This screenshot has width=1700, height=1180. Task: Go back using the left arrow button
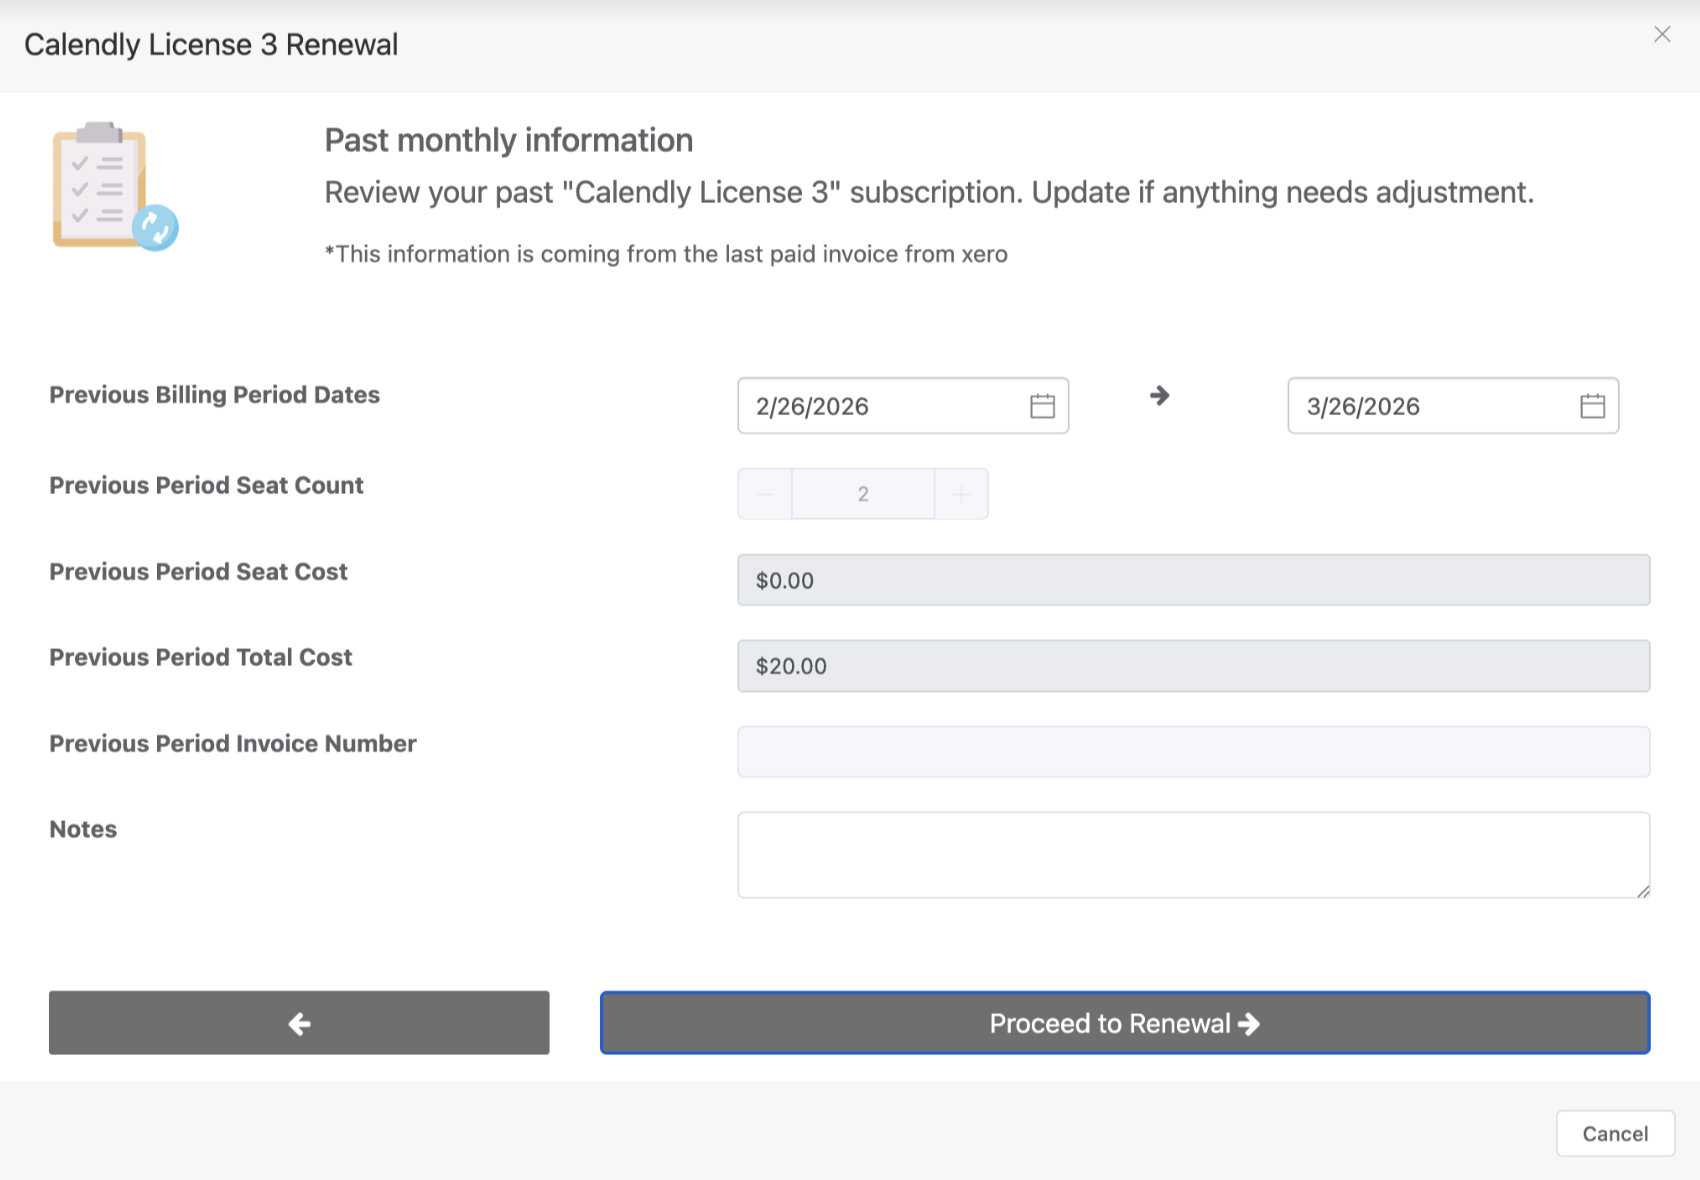(299, 1023)
